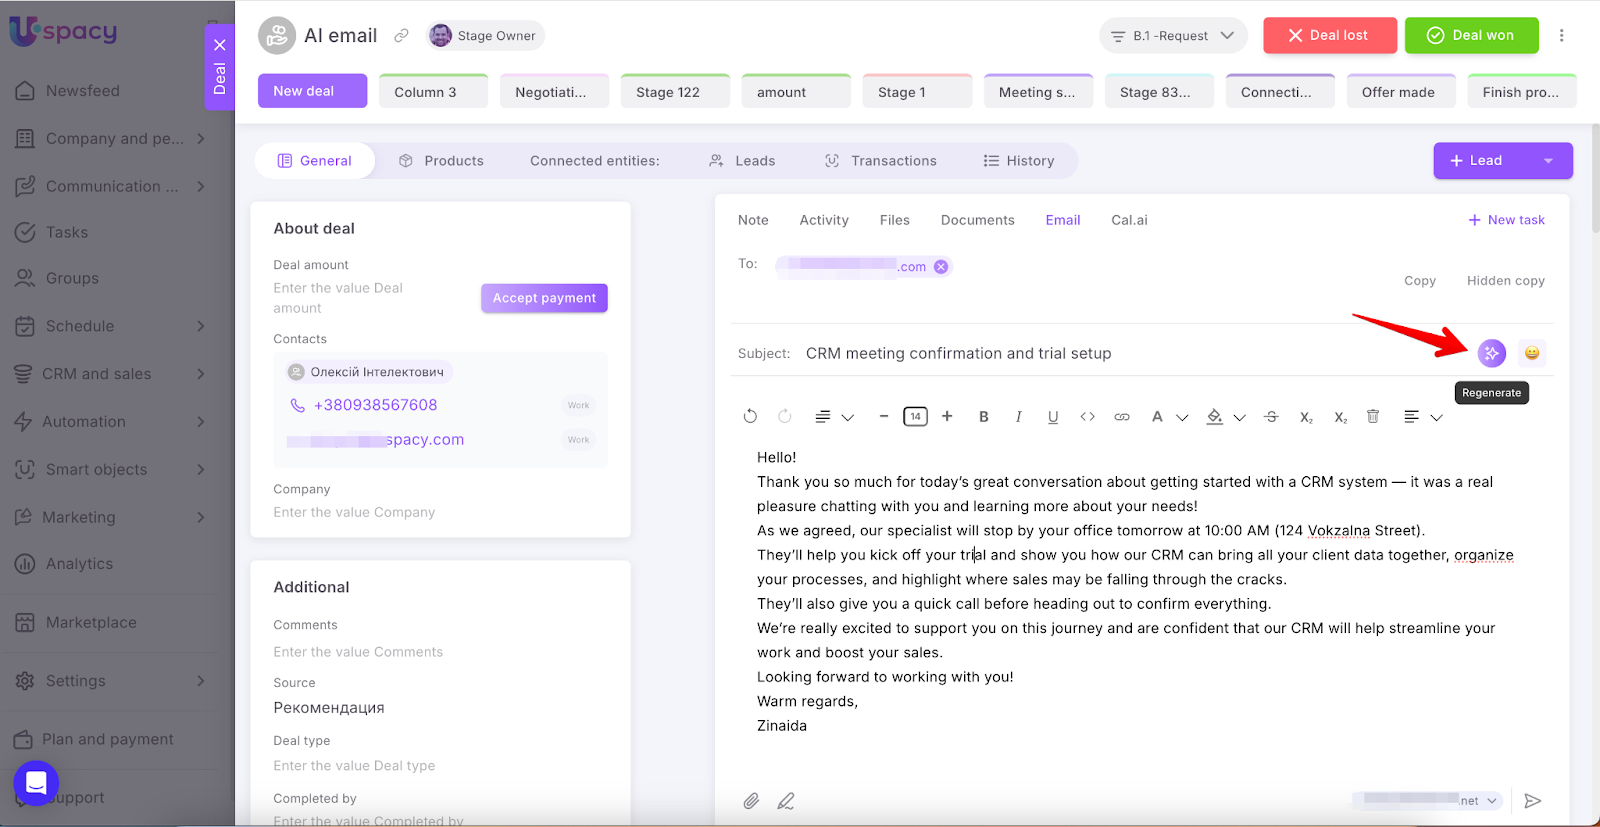Screen dimensions: 1600x827
Task: Click the attach file paperclip icon
Action: 751,801
